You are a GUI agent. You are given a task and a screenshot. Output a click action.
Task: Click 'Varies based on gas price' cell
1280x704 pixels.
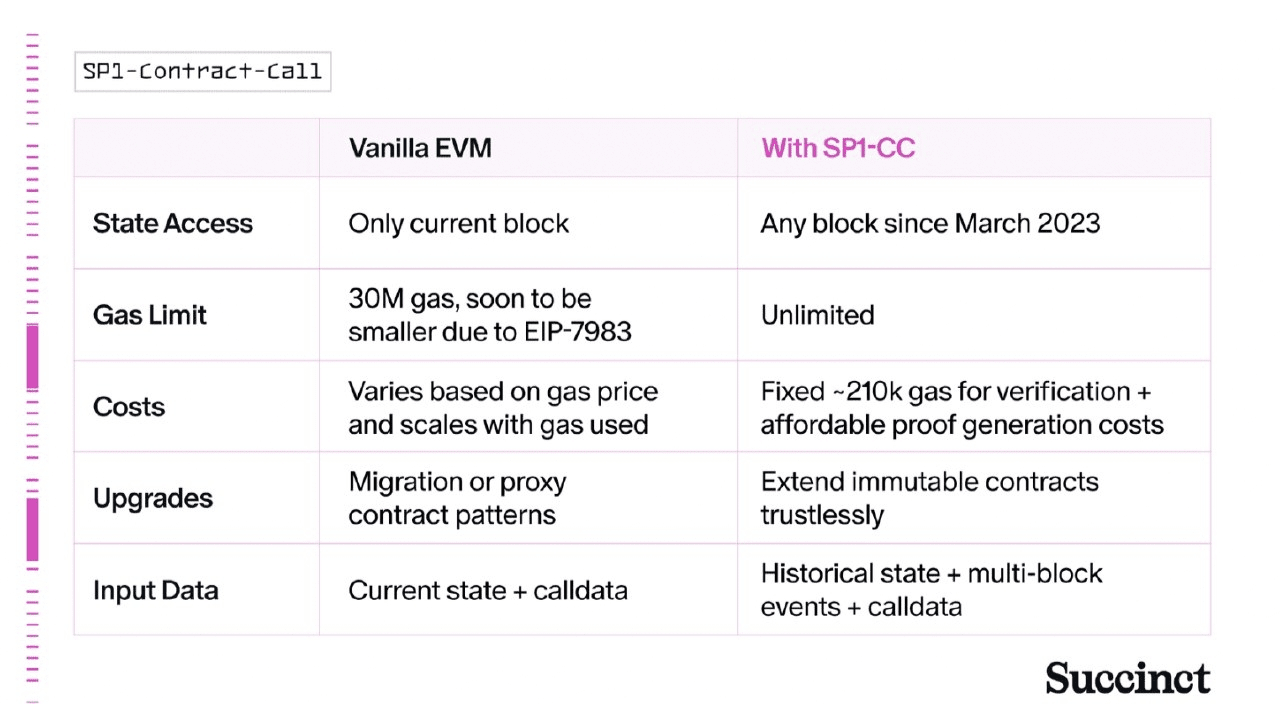click(x=502, y=407)
